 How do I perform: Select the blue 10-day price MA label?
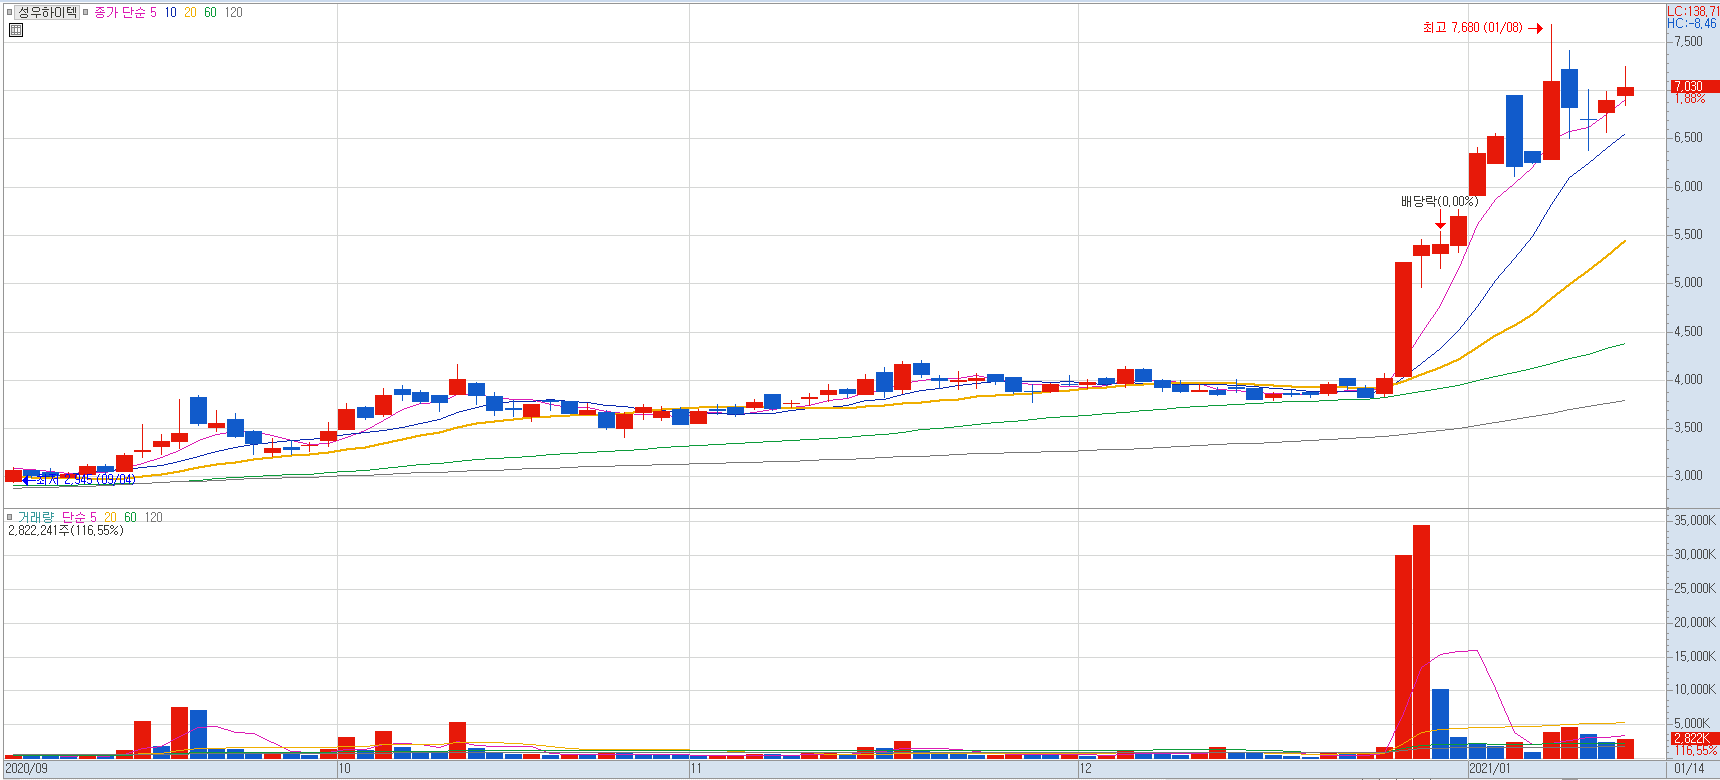point(170,13)
